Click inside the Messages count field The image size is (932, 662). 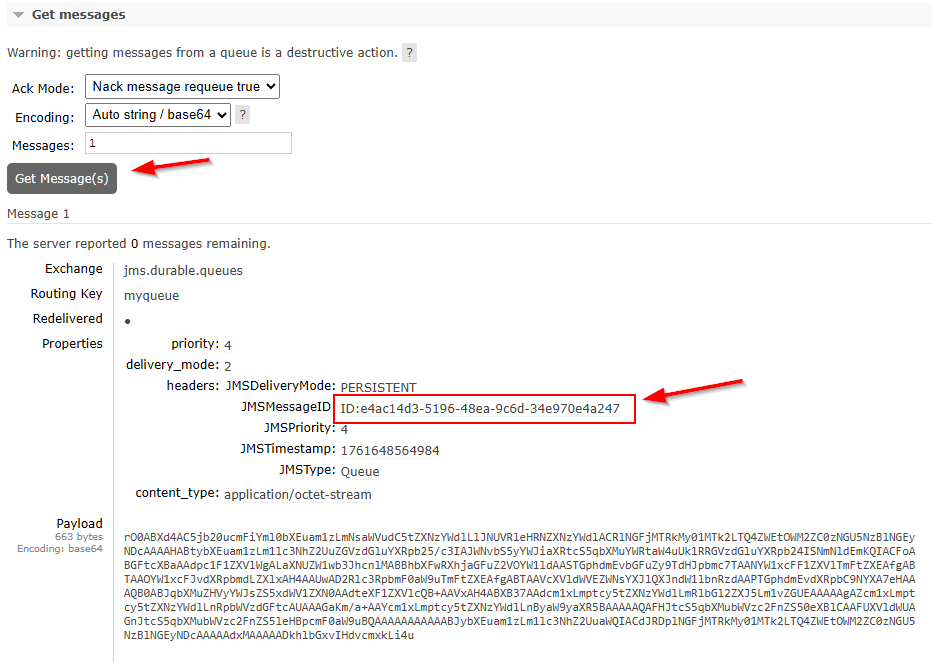click(188, 143)
